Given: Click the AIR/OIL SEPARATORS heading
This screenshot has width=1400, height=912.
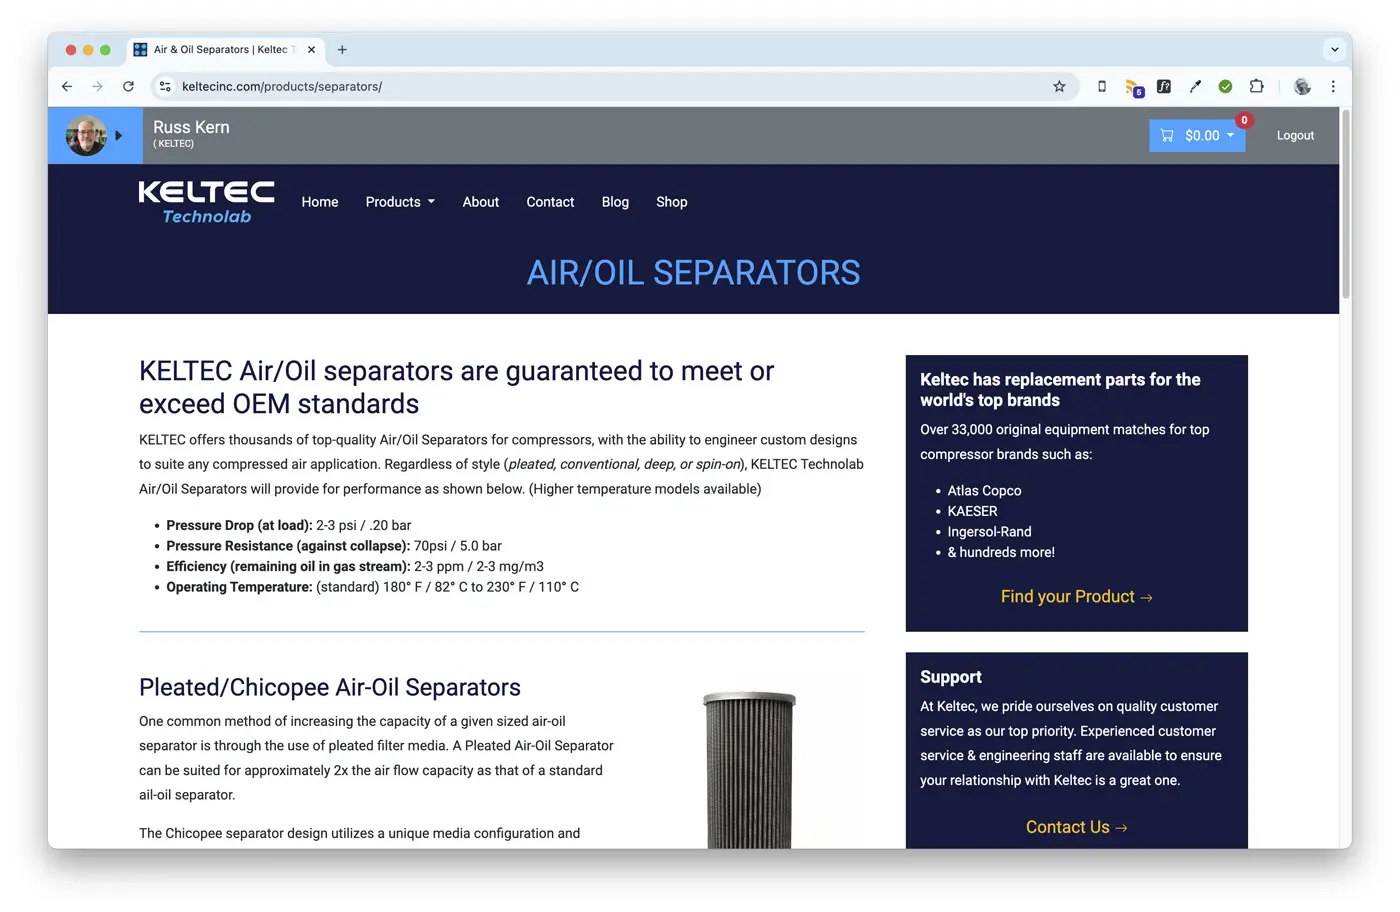Looking at the screenshot, I should coord(693,273).
